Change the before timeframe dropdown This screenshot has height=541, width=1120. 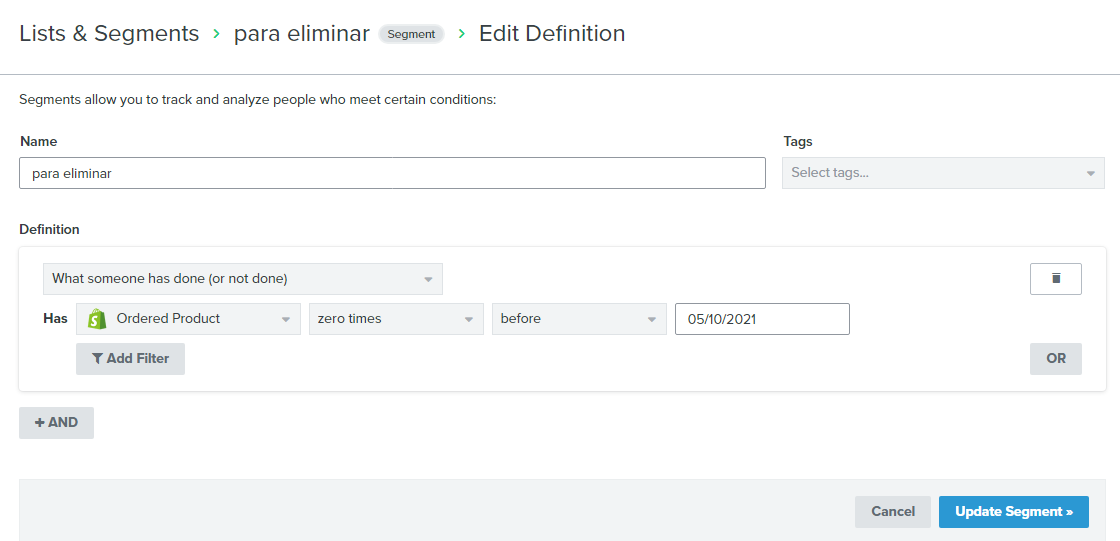tap(579, 319)
